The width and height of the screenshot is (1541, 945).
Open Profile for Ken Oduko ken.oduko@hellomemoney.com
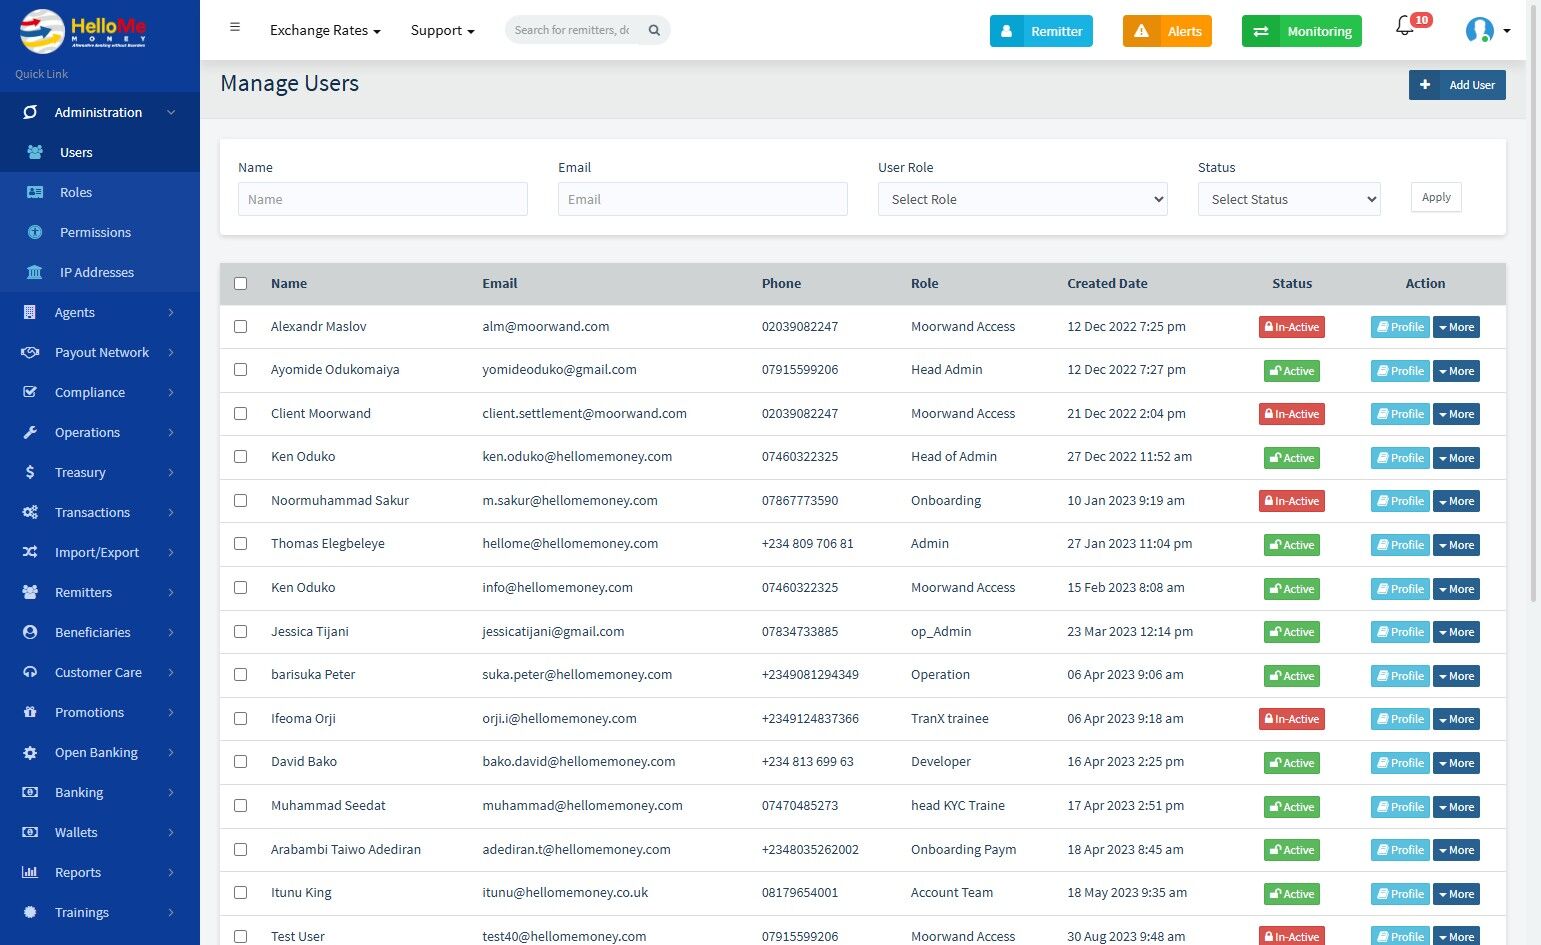[1400, 458]
